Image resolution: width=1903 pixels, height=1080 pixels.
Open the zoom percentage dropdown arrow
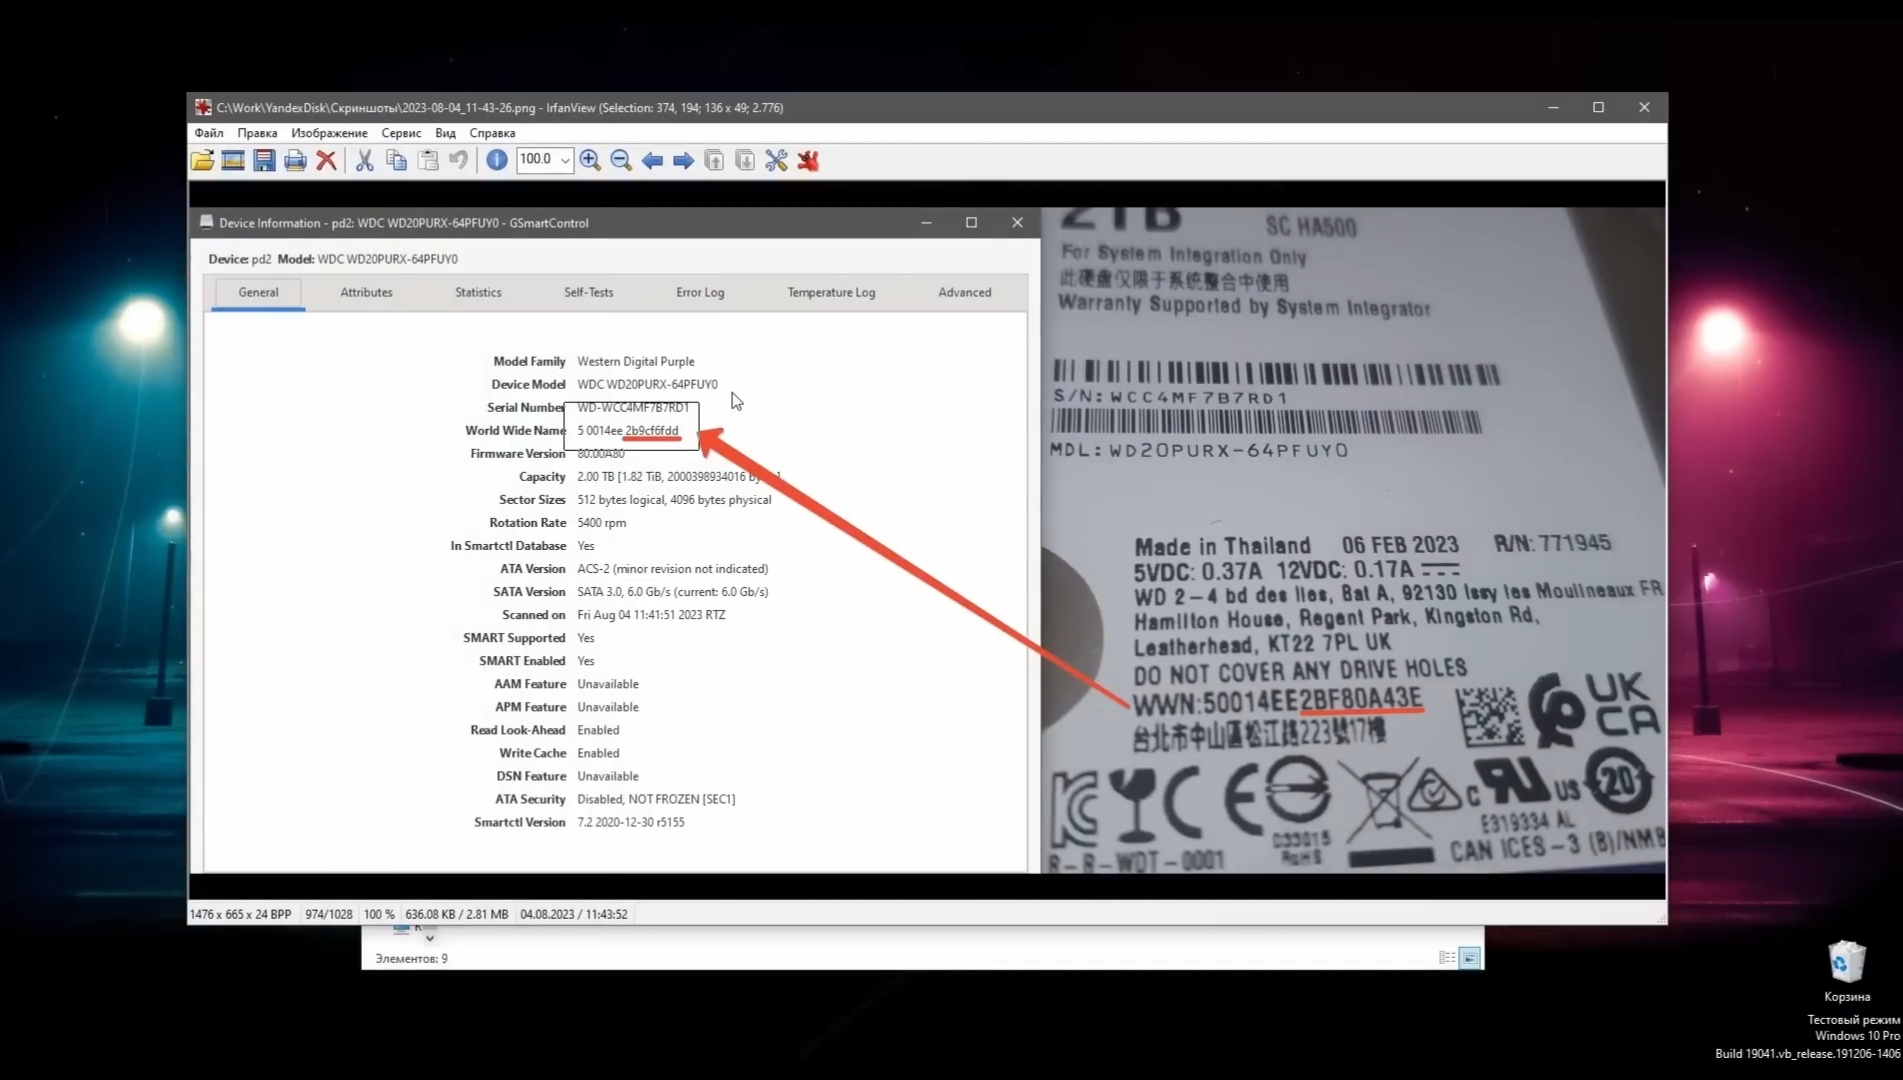pos(565,160)
